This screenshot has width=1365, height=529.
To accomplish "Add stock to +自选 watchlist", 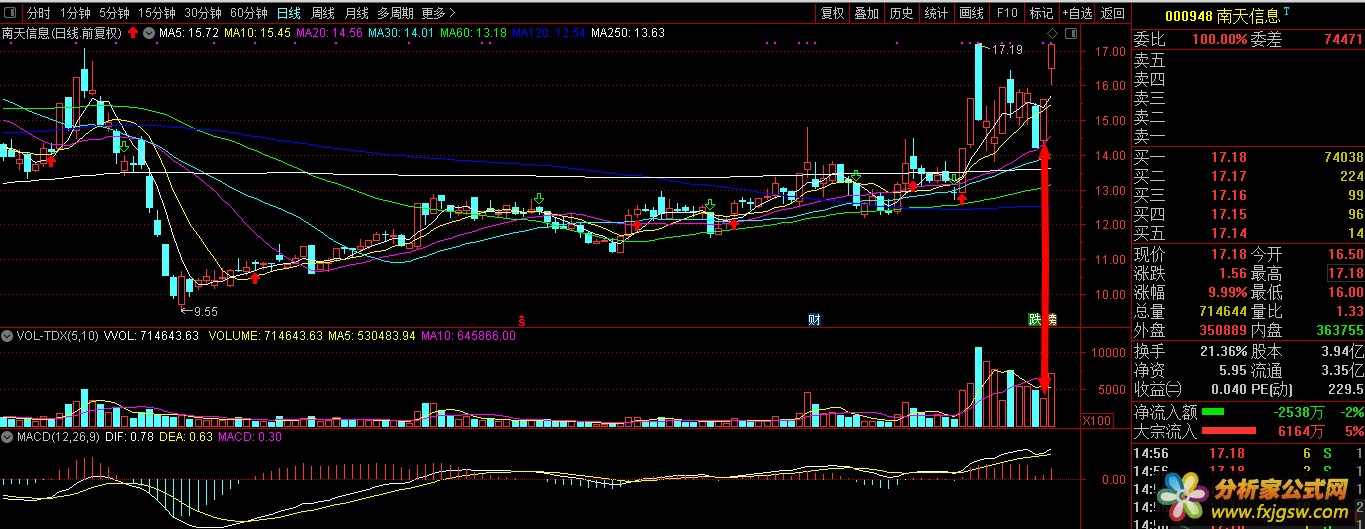I will [1077, 13].
